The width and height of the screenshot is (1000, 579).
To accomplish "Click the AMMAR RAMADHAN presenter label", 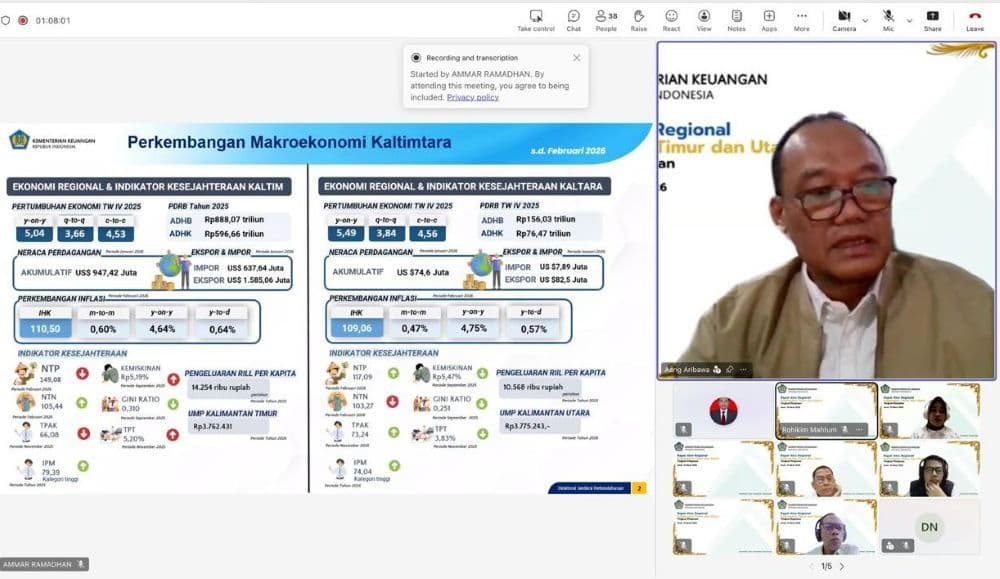I will pyautogui.click(x=44, y=564).
